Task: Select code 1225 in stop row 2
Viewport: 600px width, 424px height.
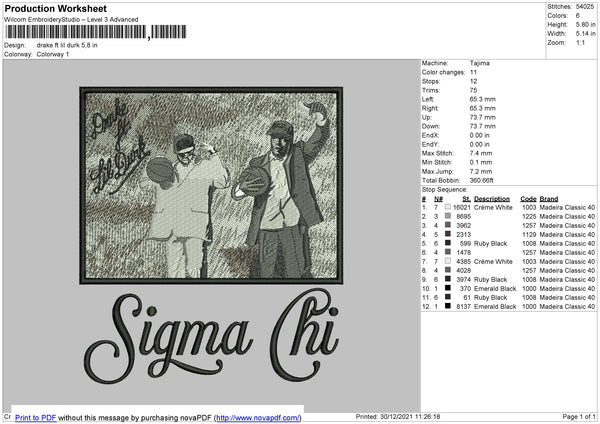Action: [x=529, y=217]
